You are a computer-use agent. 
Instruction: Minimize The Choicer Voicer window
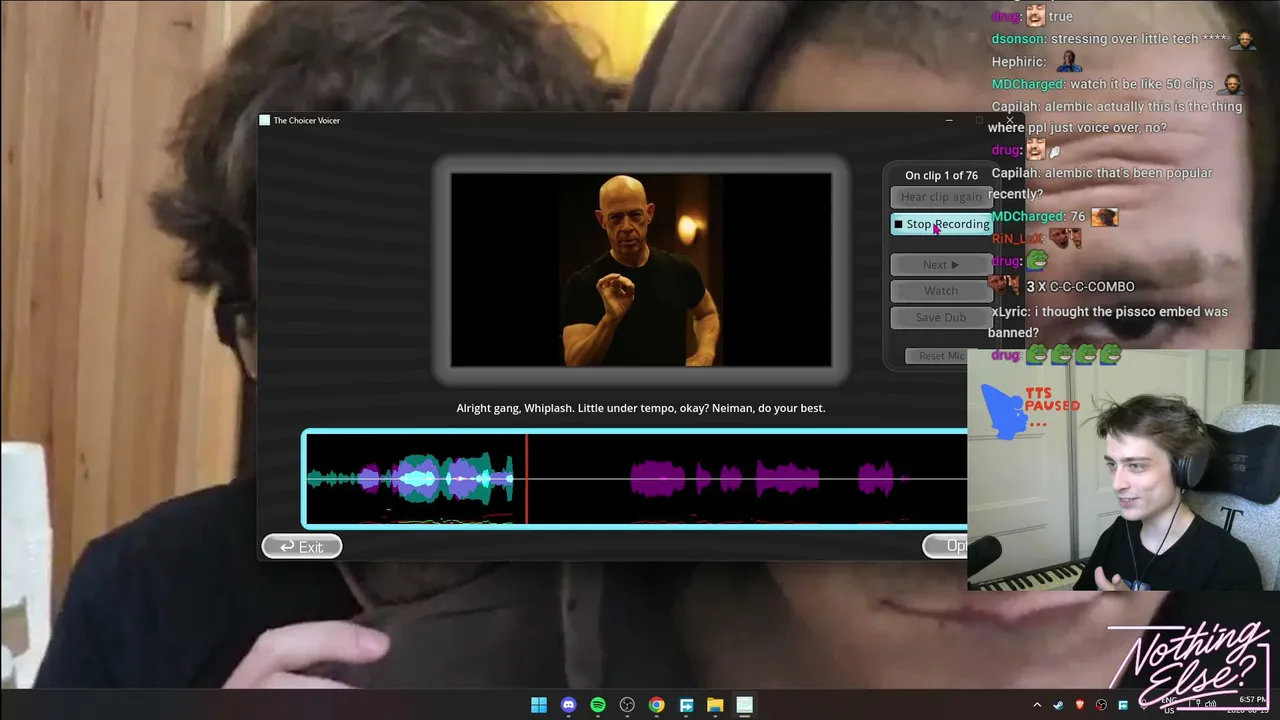tap(949, 120)
